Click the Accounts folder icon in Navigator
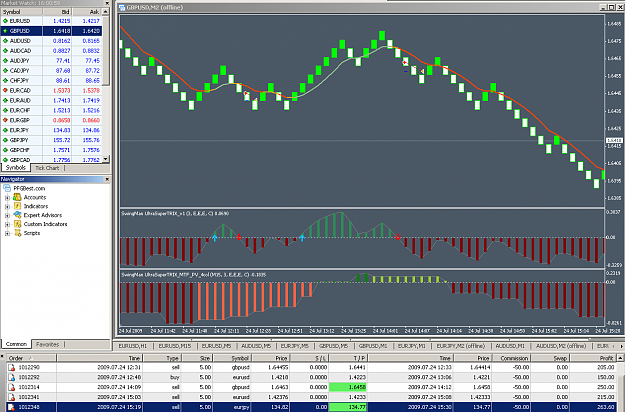 (17, 197)
